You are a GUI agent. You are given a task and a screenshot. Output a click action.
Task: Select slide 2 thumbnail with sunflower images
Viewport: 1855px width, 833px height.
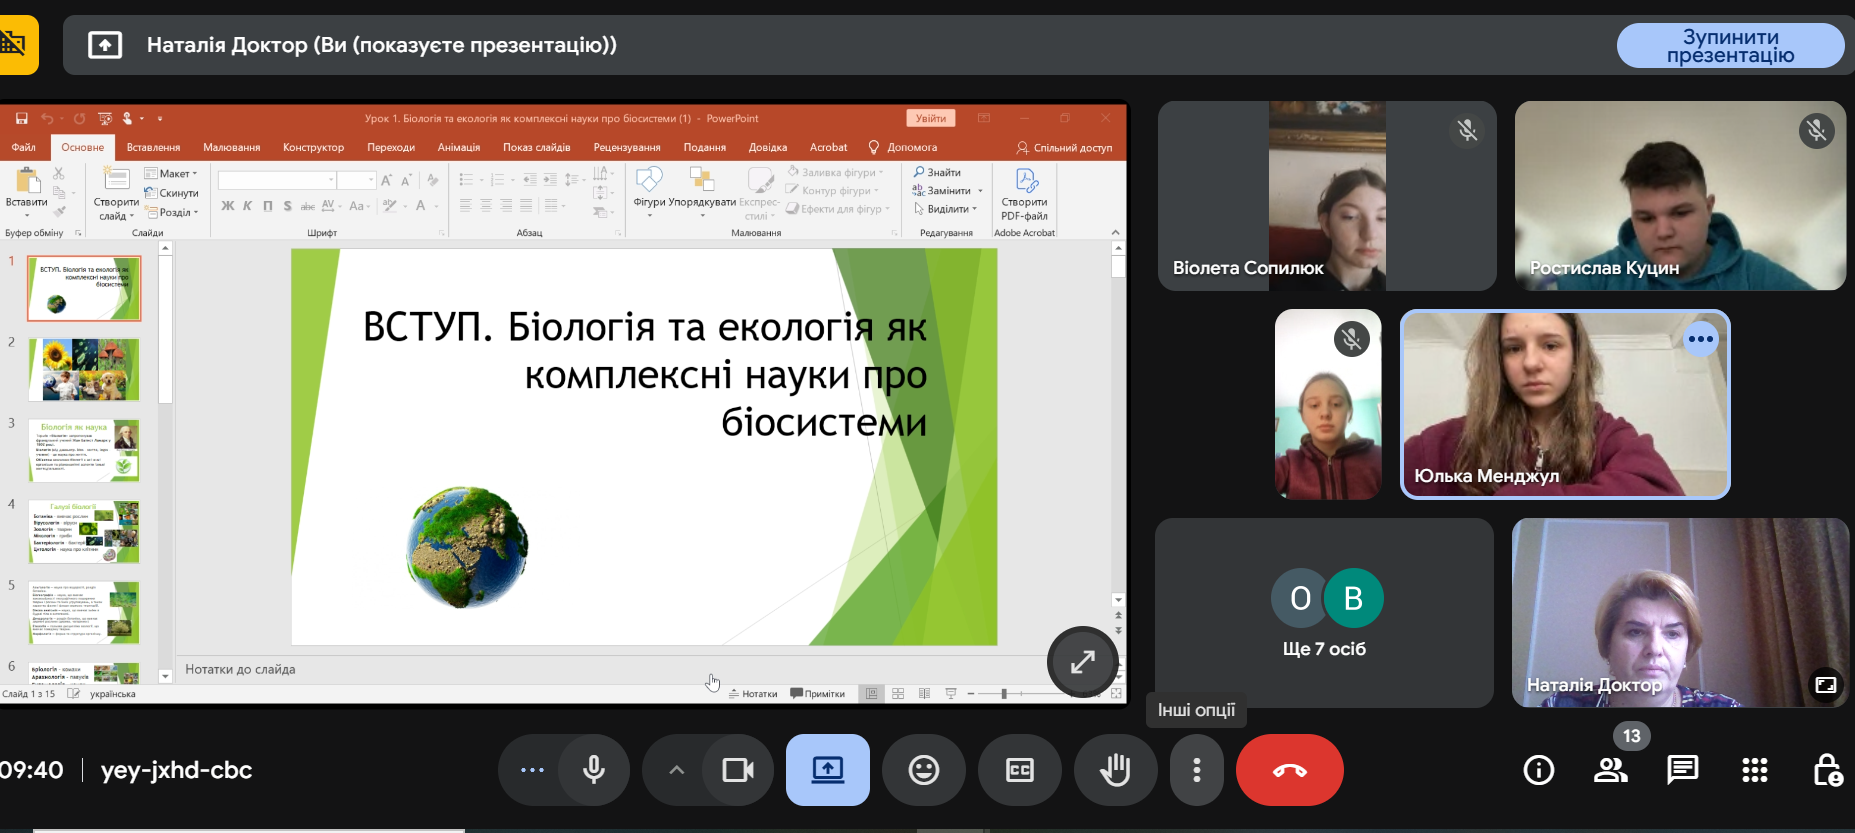(x=84, y=369)
